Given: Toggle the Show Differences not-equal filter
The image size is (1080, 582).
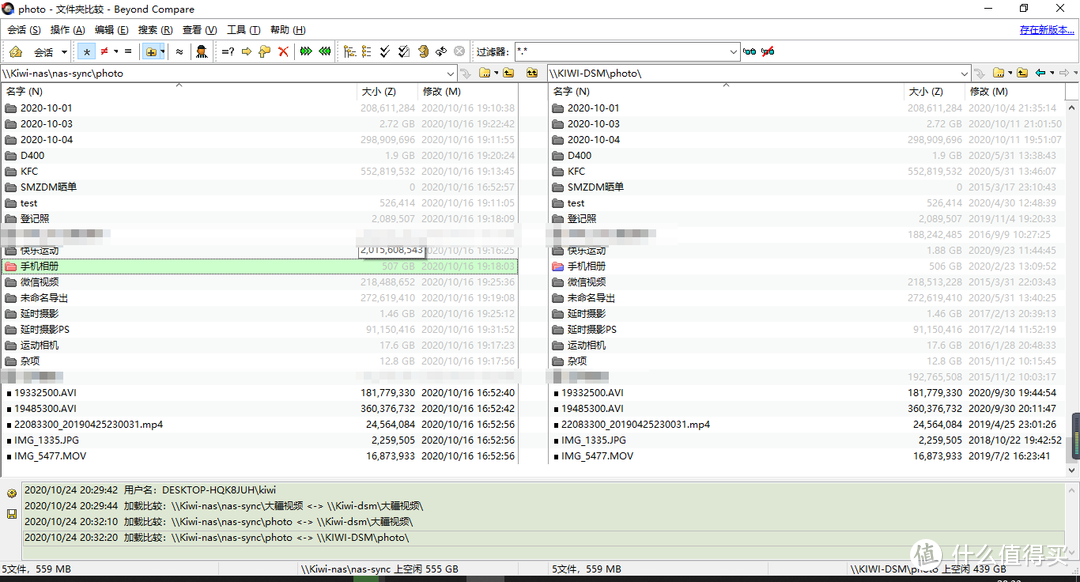Looking at the screenshot, I should coord(104,52).
